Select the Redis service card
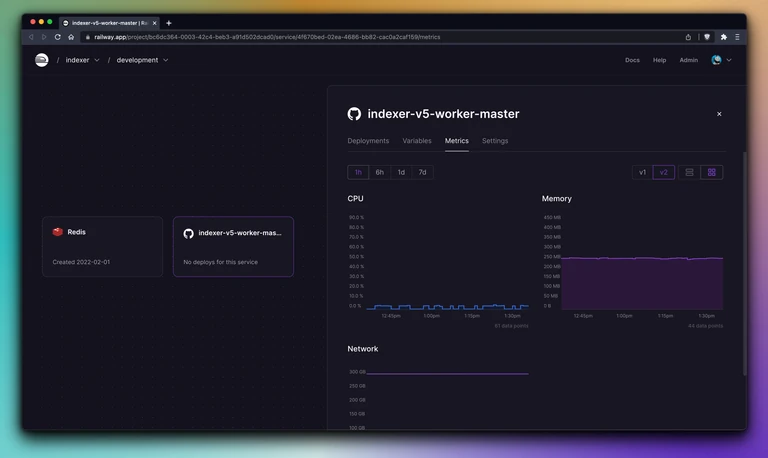The width and height of the screenshot is (768, 458). (102, 246)
